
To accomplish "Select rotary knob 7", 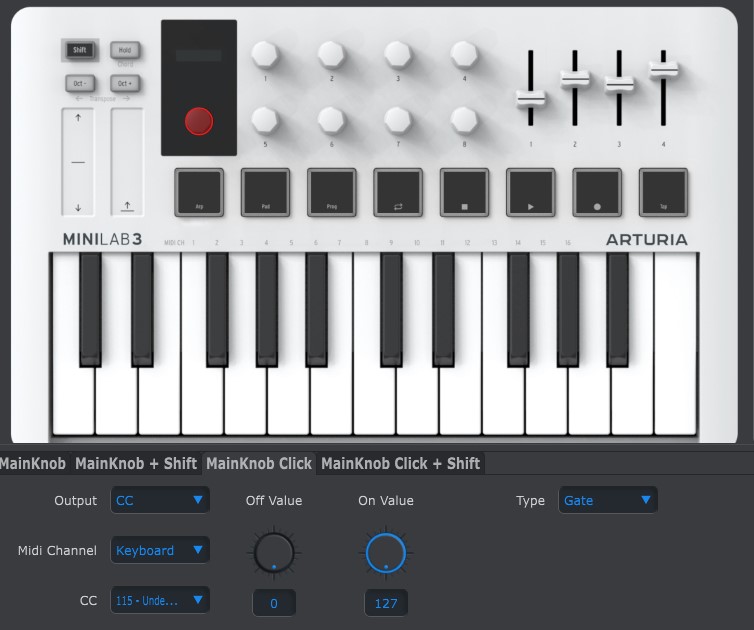I will pos(398,120).
